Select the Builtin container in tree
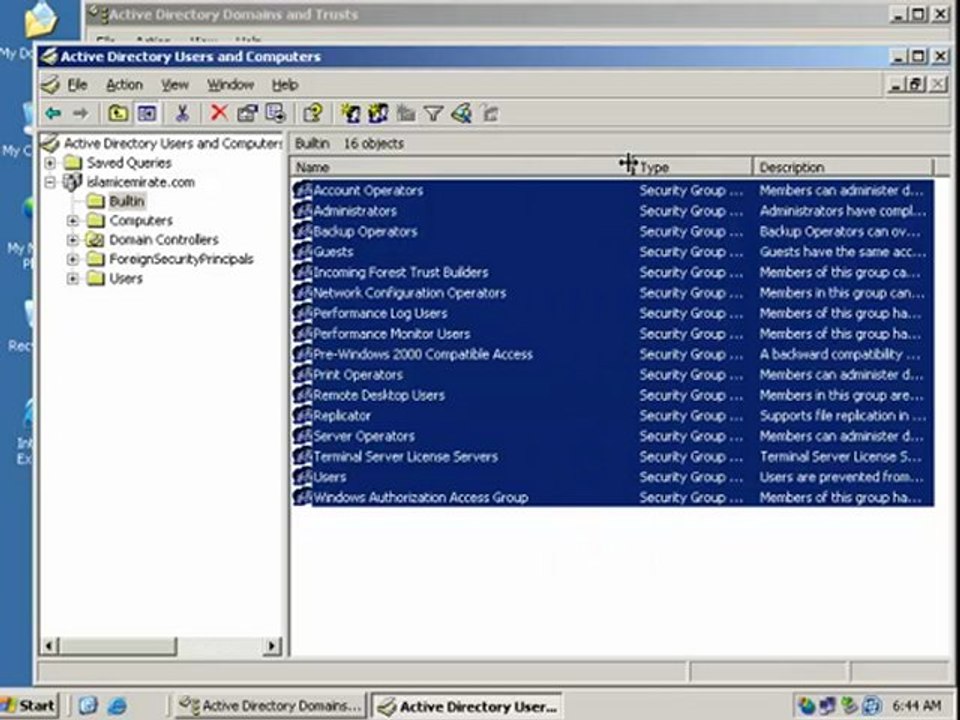Screen dimensions: 960x720 pos(127,201)
